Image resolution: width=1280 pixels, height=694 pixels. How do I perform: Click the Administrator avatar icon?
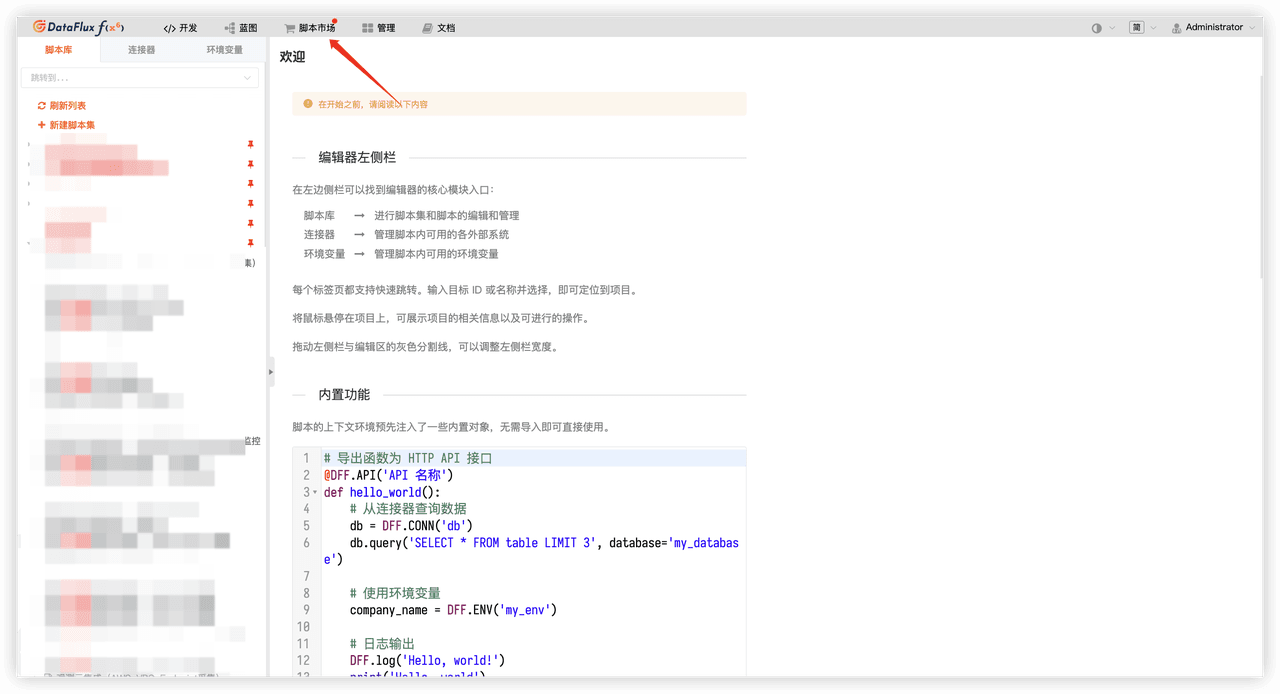point(1177,28)
